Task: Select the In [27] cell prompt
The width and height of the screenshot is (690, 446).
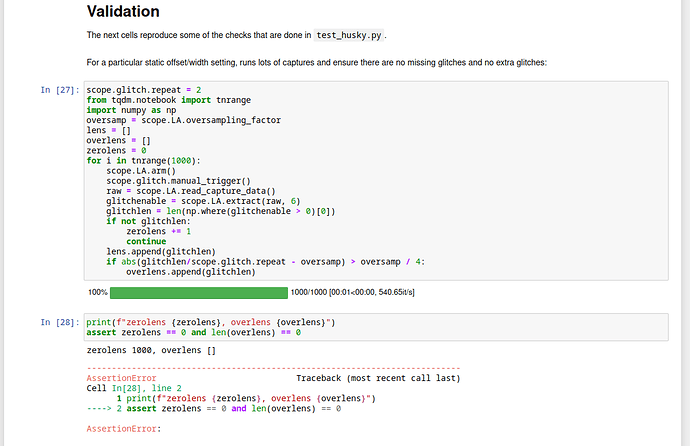Action: coord(59,90)
